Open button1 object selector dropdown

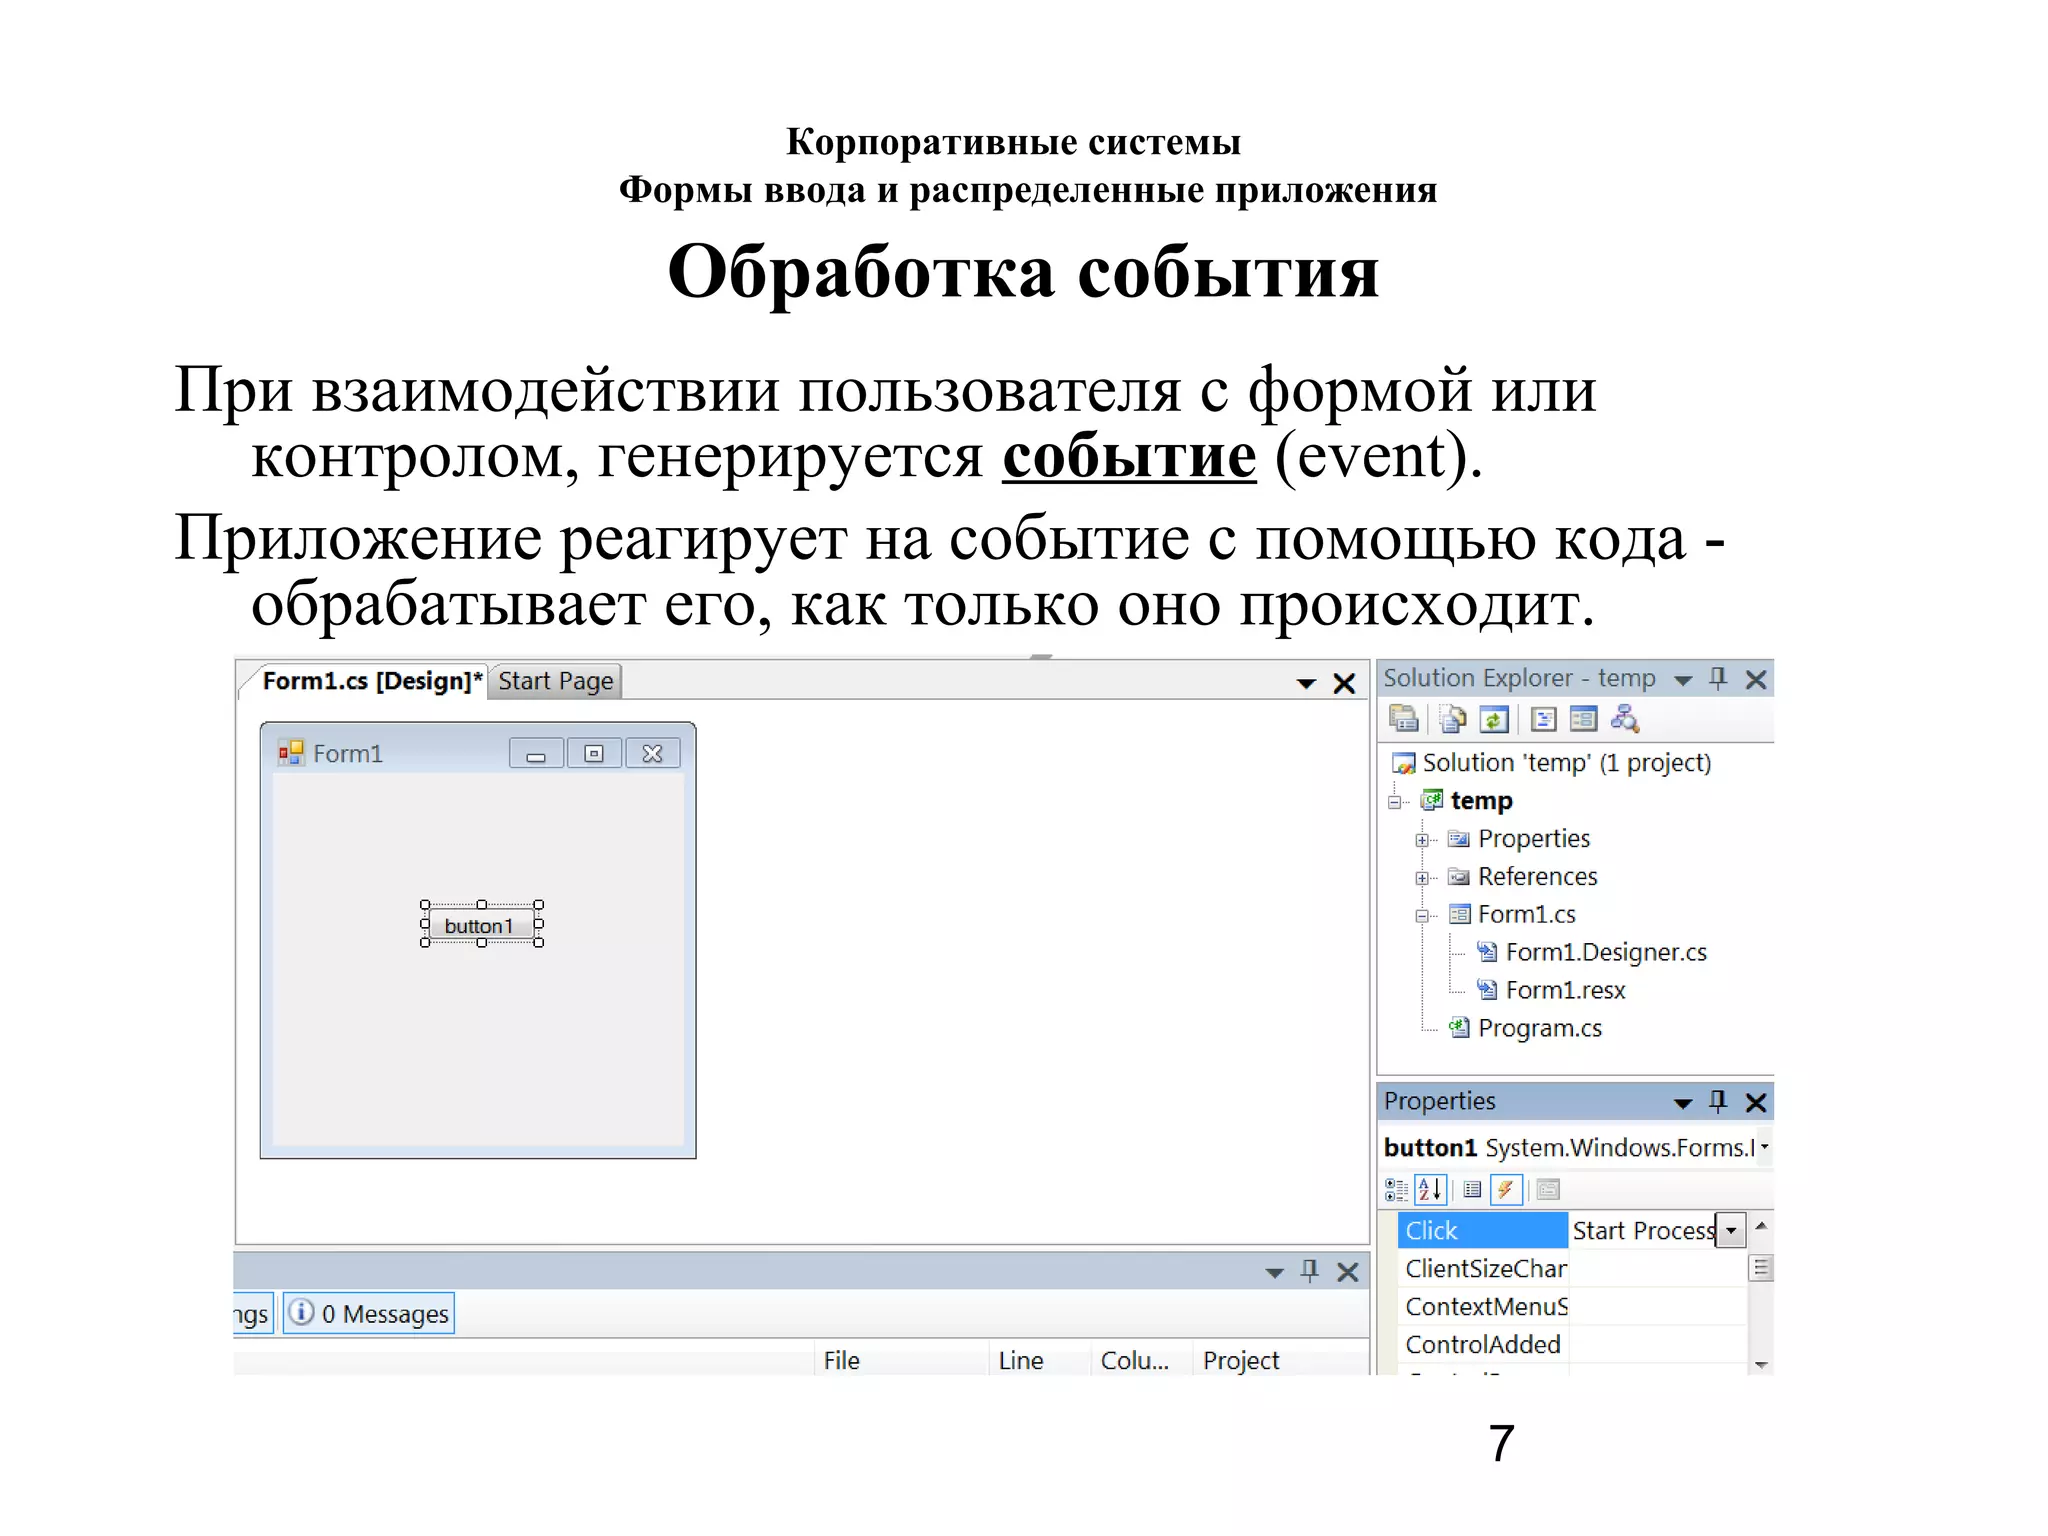coord(1765,1147)
